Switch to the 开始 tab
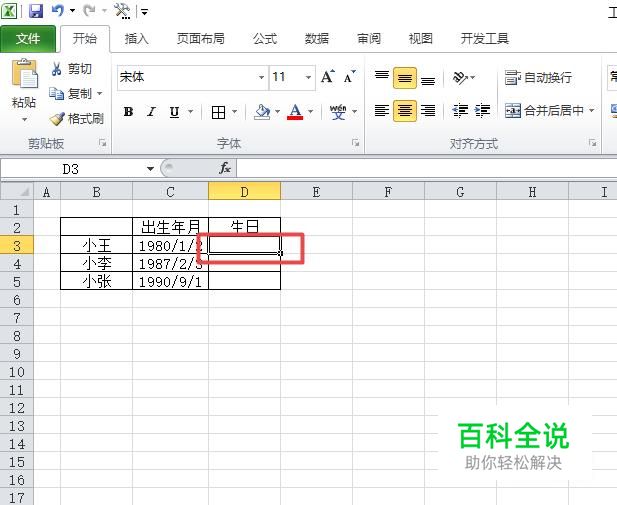The image size is (617, 505). (x=85, y=39)
